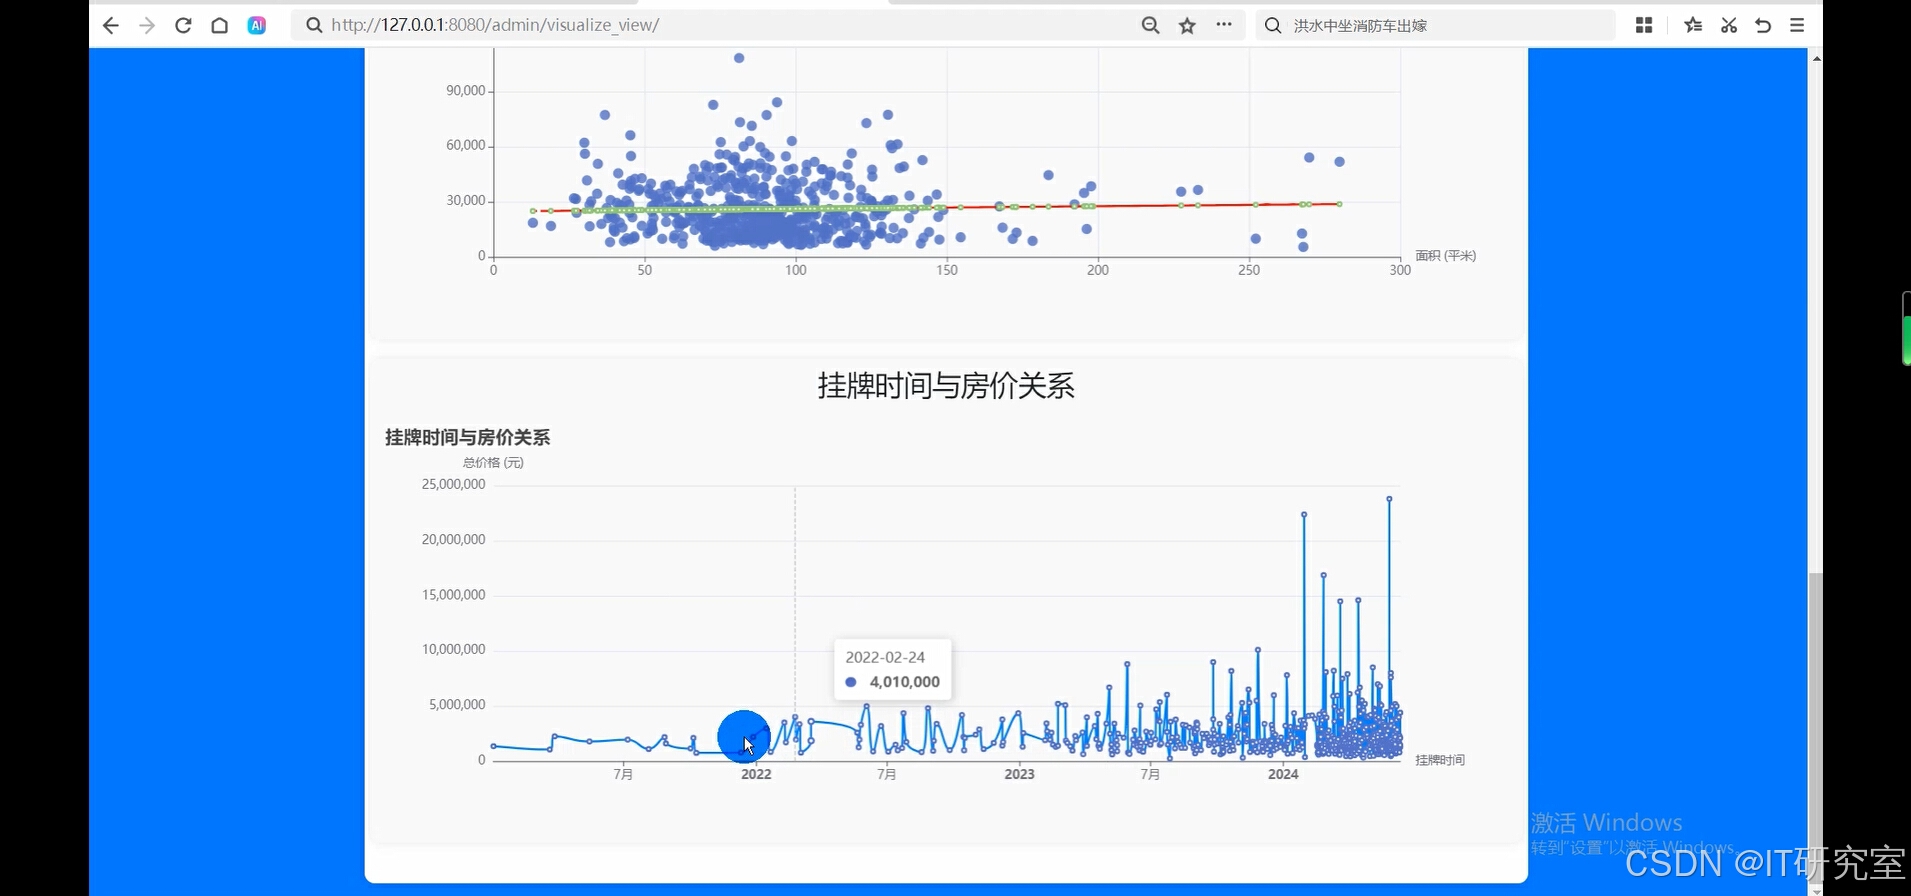
Task: Open the browser hamburger menu
Action: pyautogui.click(x=1797, y=25)
